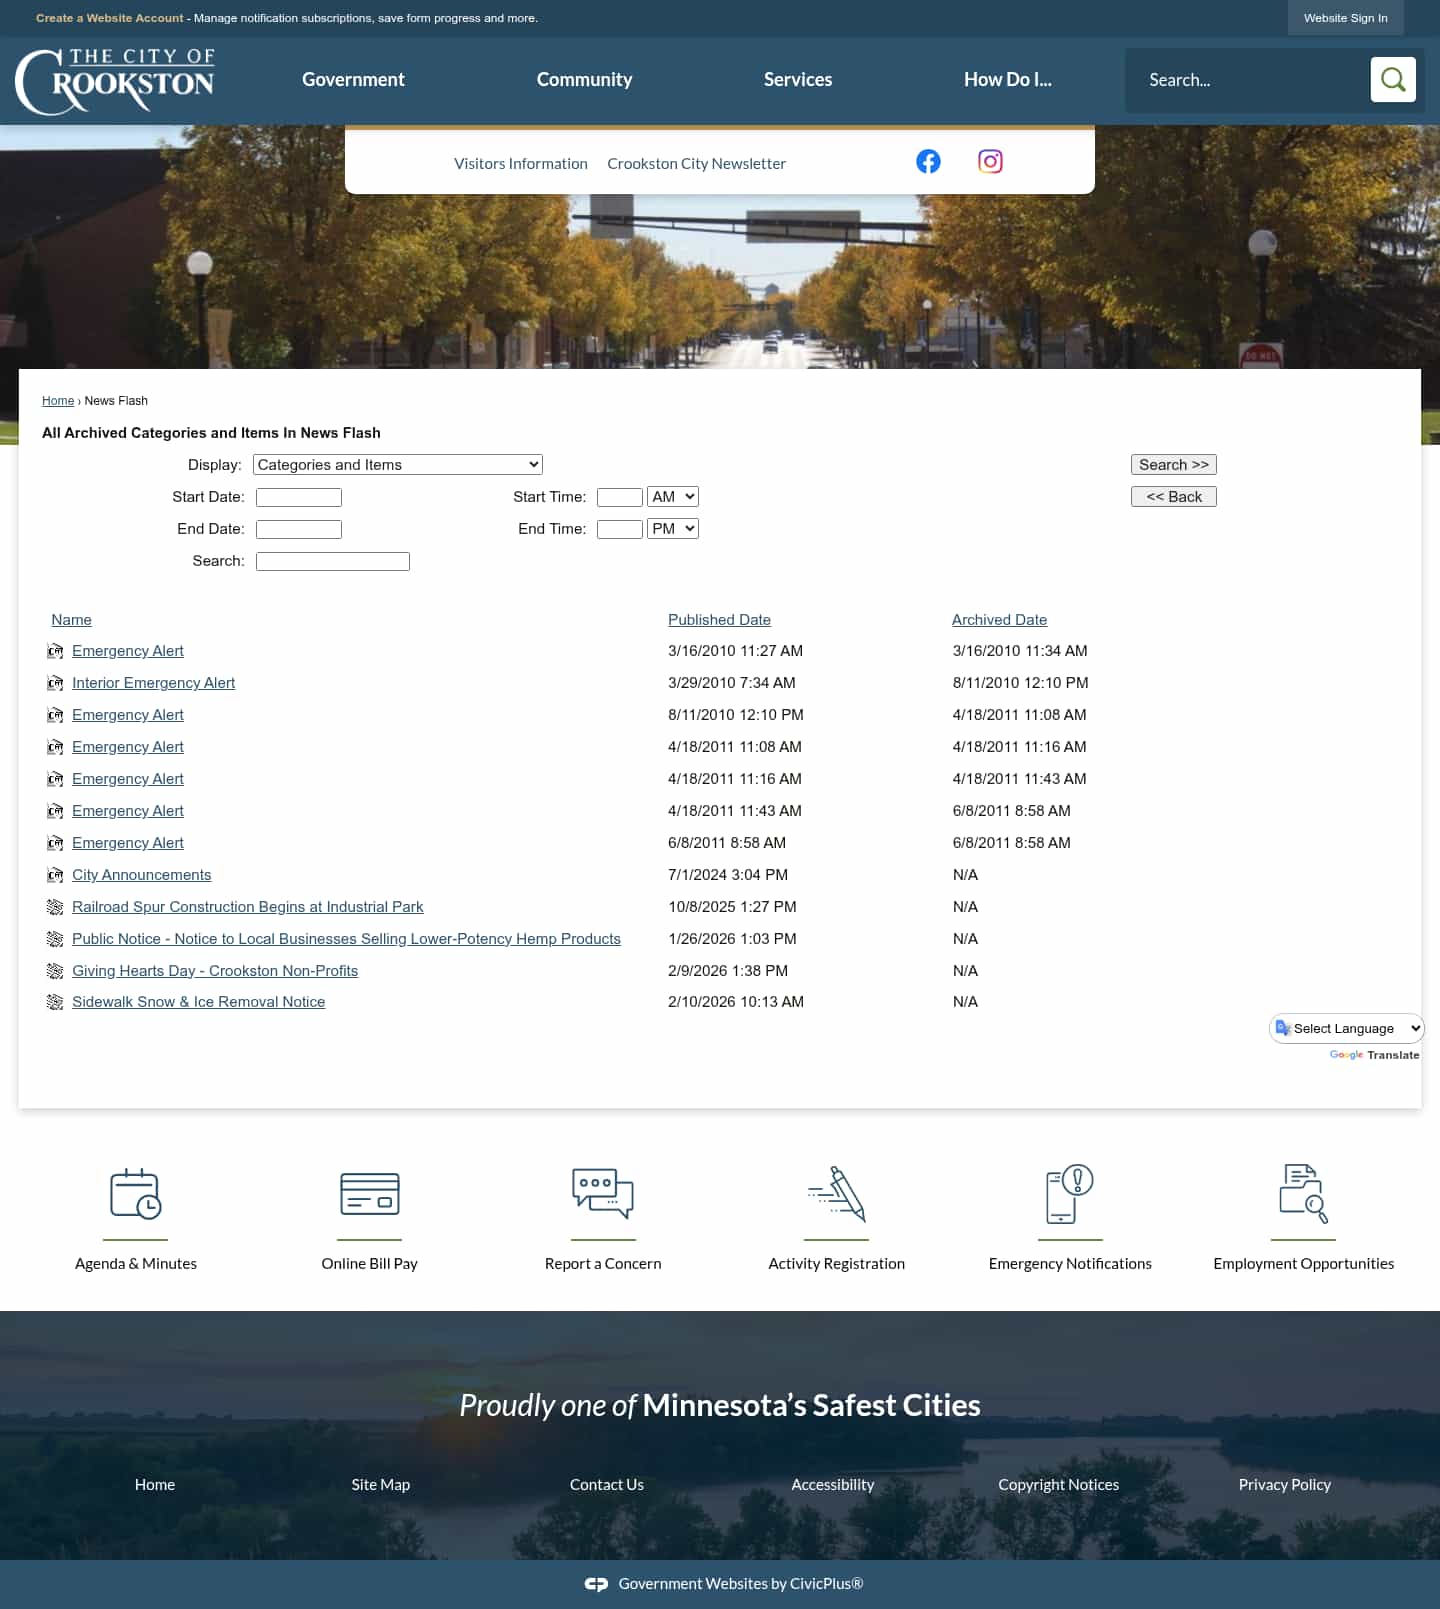The height and width of the screenshot is (1609, 1440).
Task: Open the footer Contact Us link
Action: click(x=607, y=1484)
